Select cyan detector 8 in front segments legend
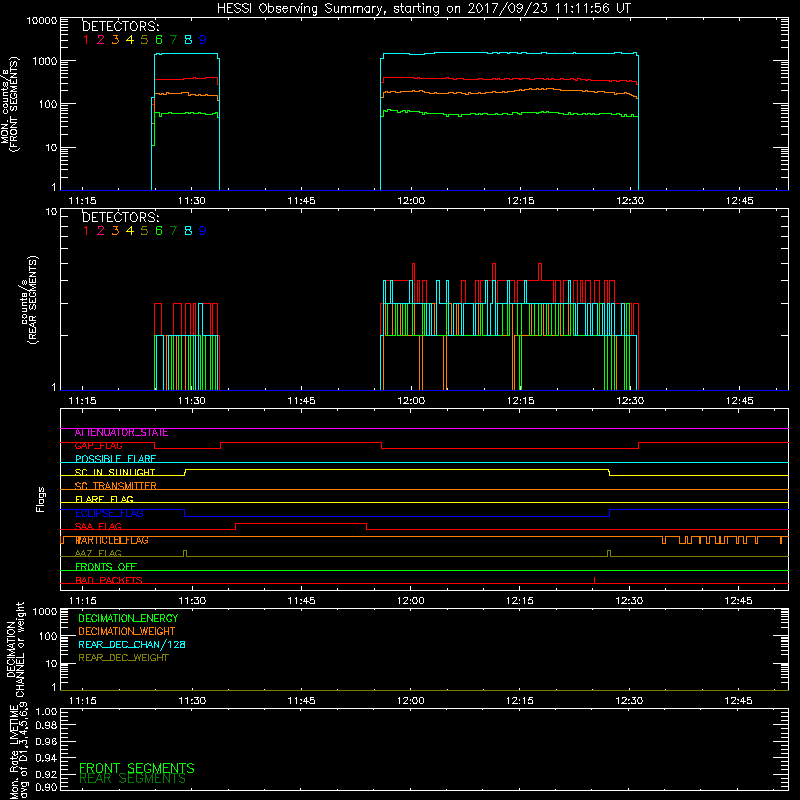The height and width of the screenshot is (800, 800). click(188, 40)
